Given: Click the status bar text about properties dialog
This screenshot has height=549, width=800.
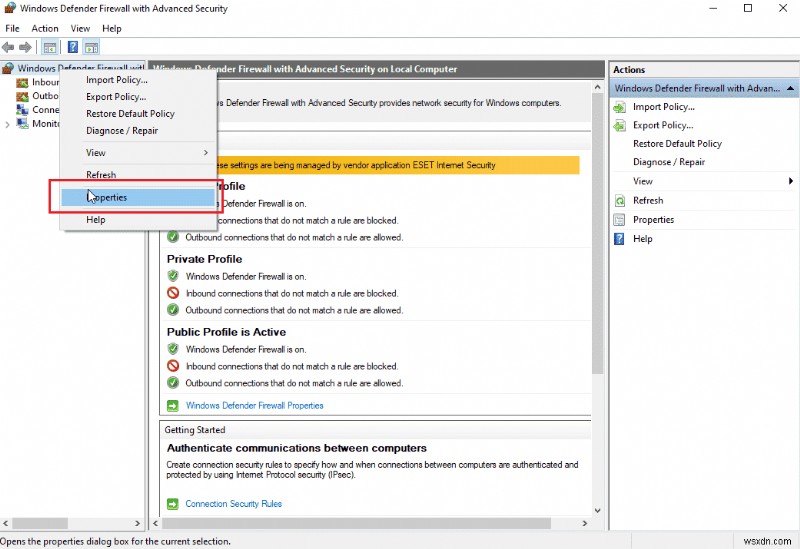Looking at the screenshot, I should (x=115, y=541).
